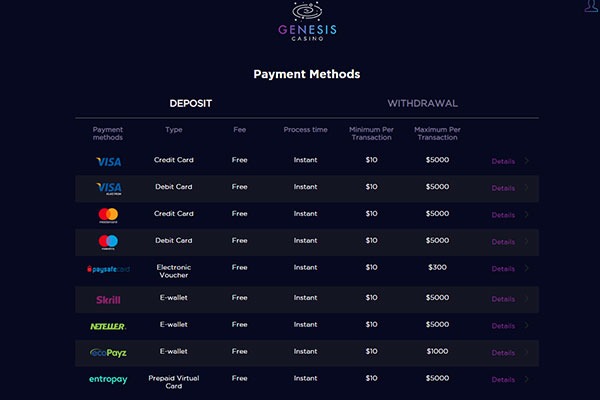Viewport: 600px width, 400px height.
Task: Choose the Skrill e-wallet logo
Action: coord(108,299)
